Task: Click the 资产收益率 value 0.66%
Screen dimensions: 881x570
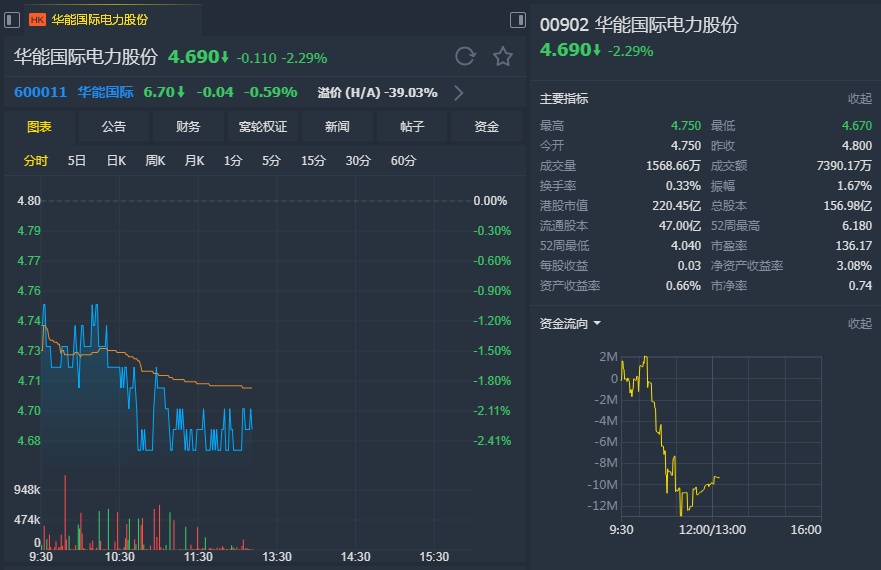Action: pyautogui.click(x=683, y=286)
